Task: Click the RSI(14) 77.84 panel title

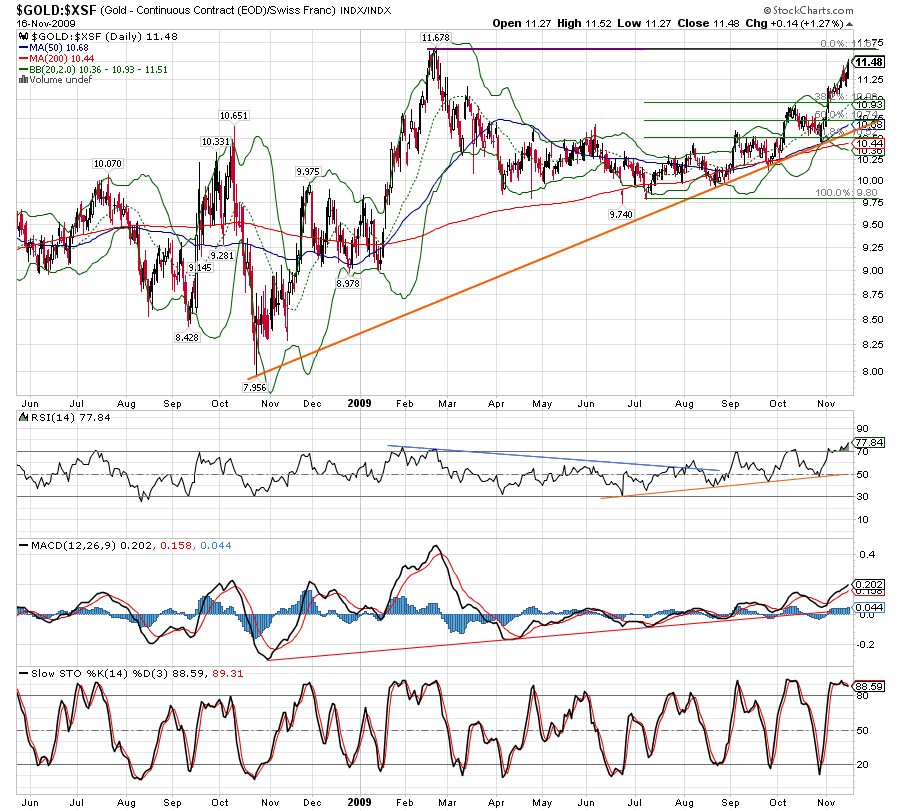Action: tap(70, 418)
